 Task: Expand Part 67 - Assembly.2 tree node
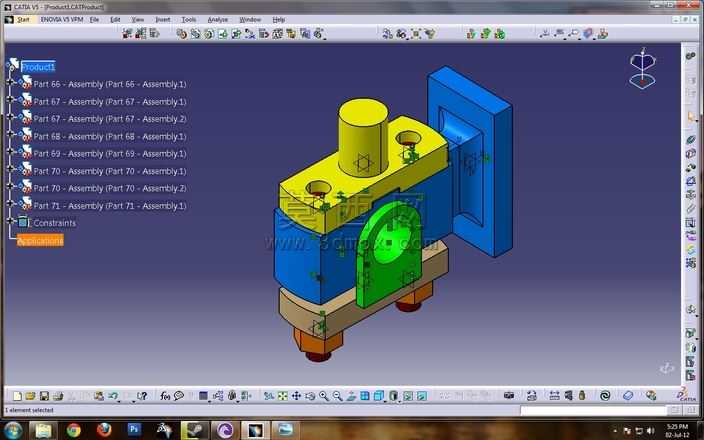pos(9,117)
